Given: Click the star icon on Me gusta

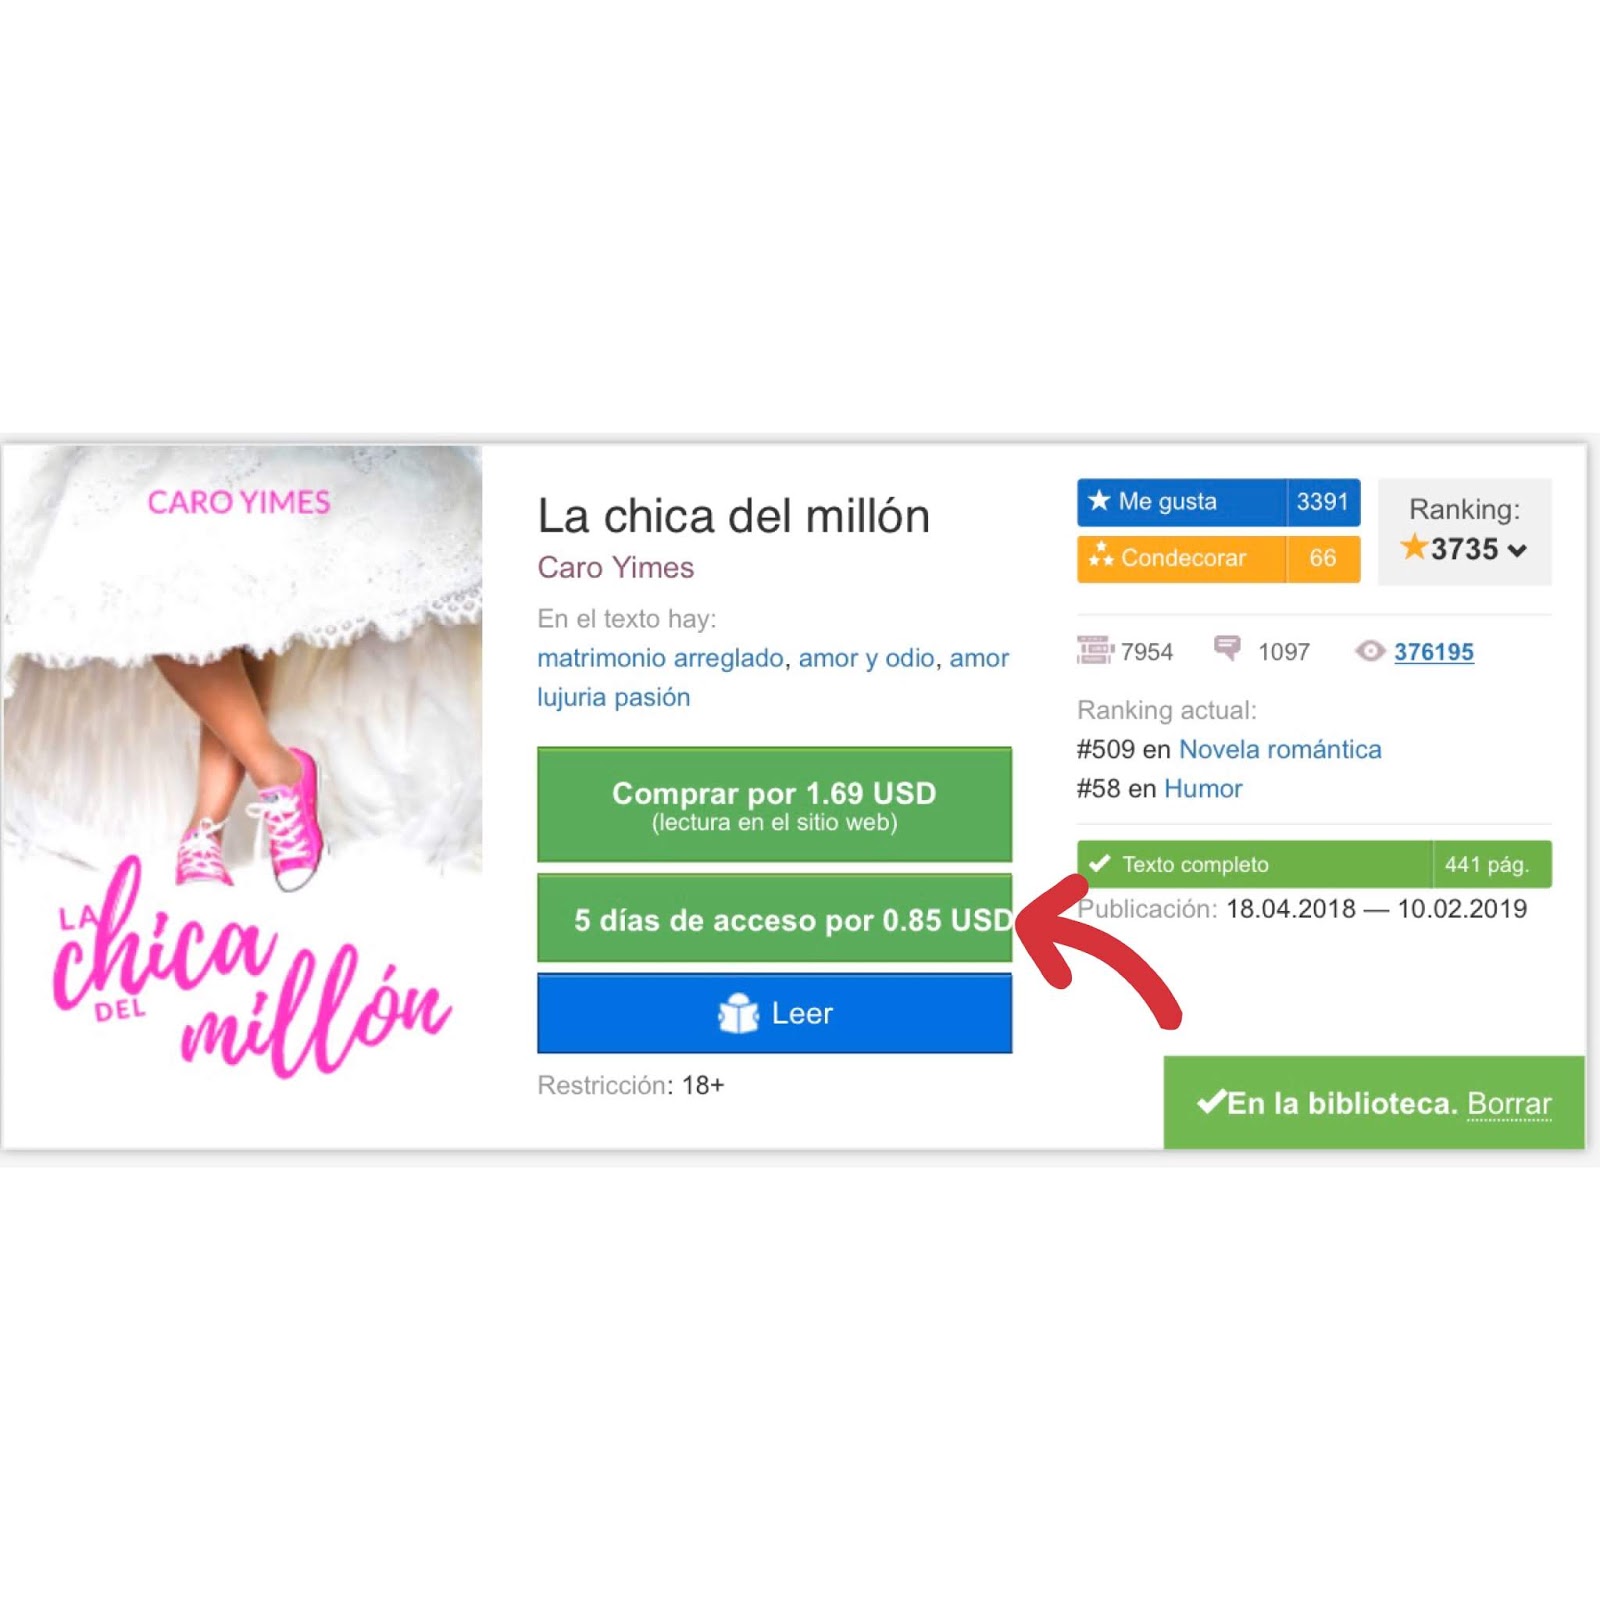Looking at the screenshot, I should tap(1099, 500).
